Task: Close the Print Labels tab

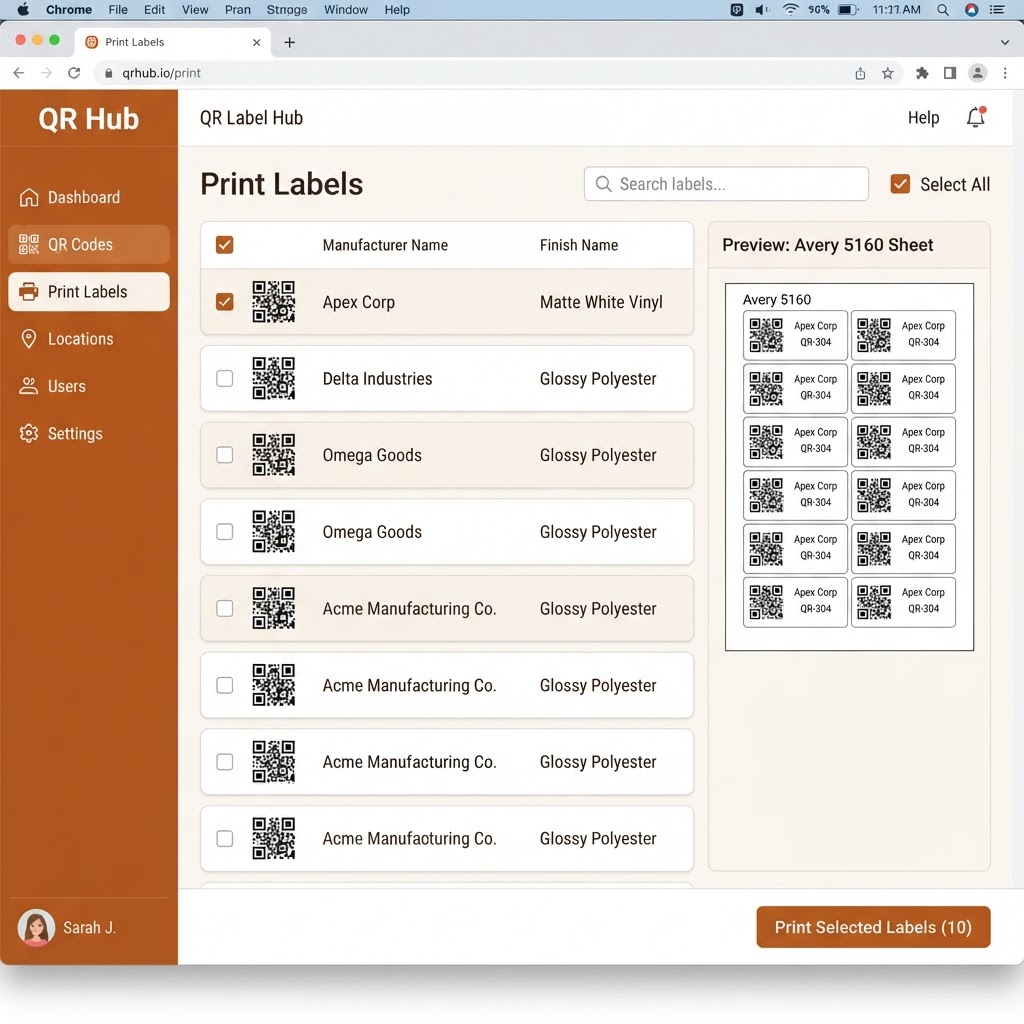Action: coord(257,42)
